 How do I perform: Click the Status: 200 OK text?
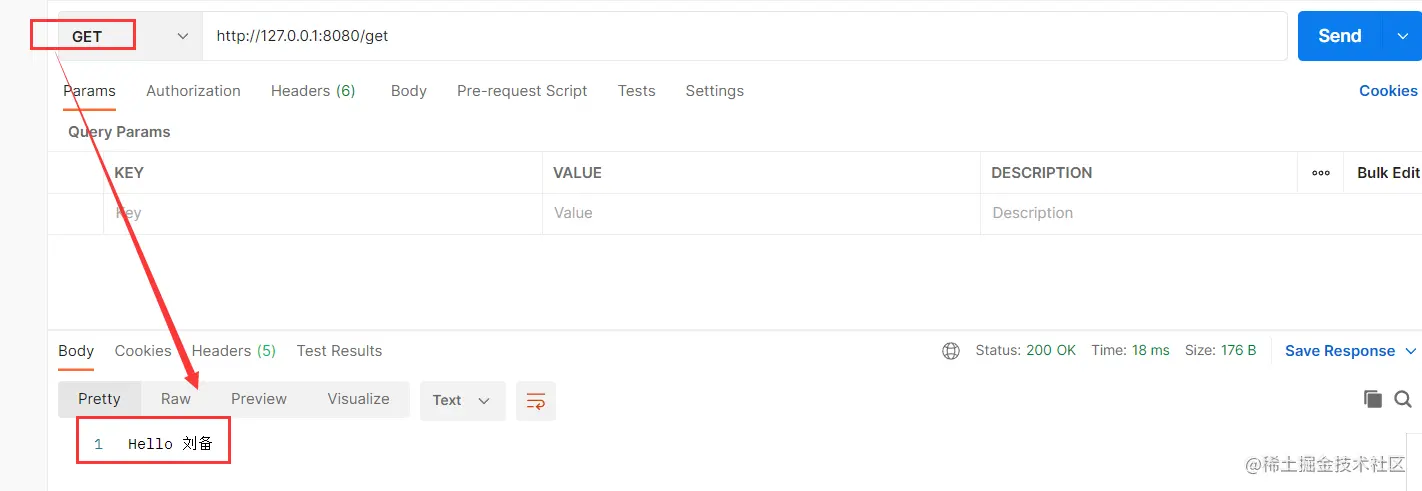pyautogui.click(x=1026, y=351)
